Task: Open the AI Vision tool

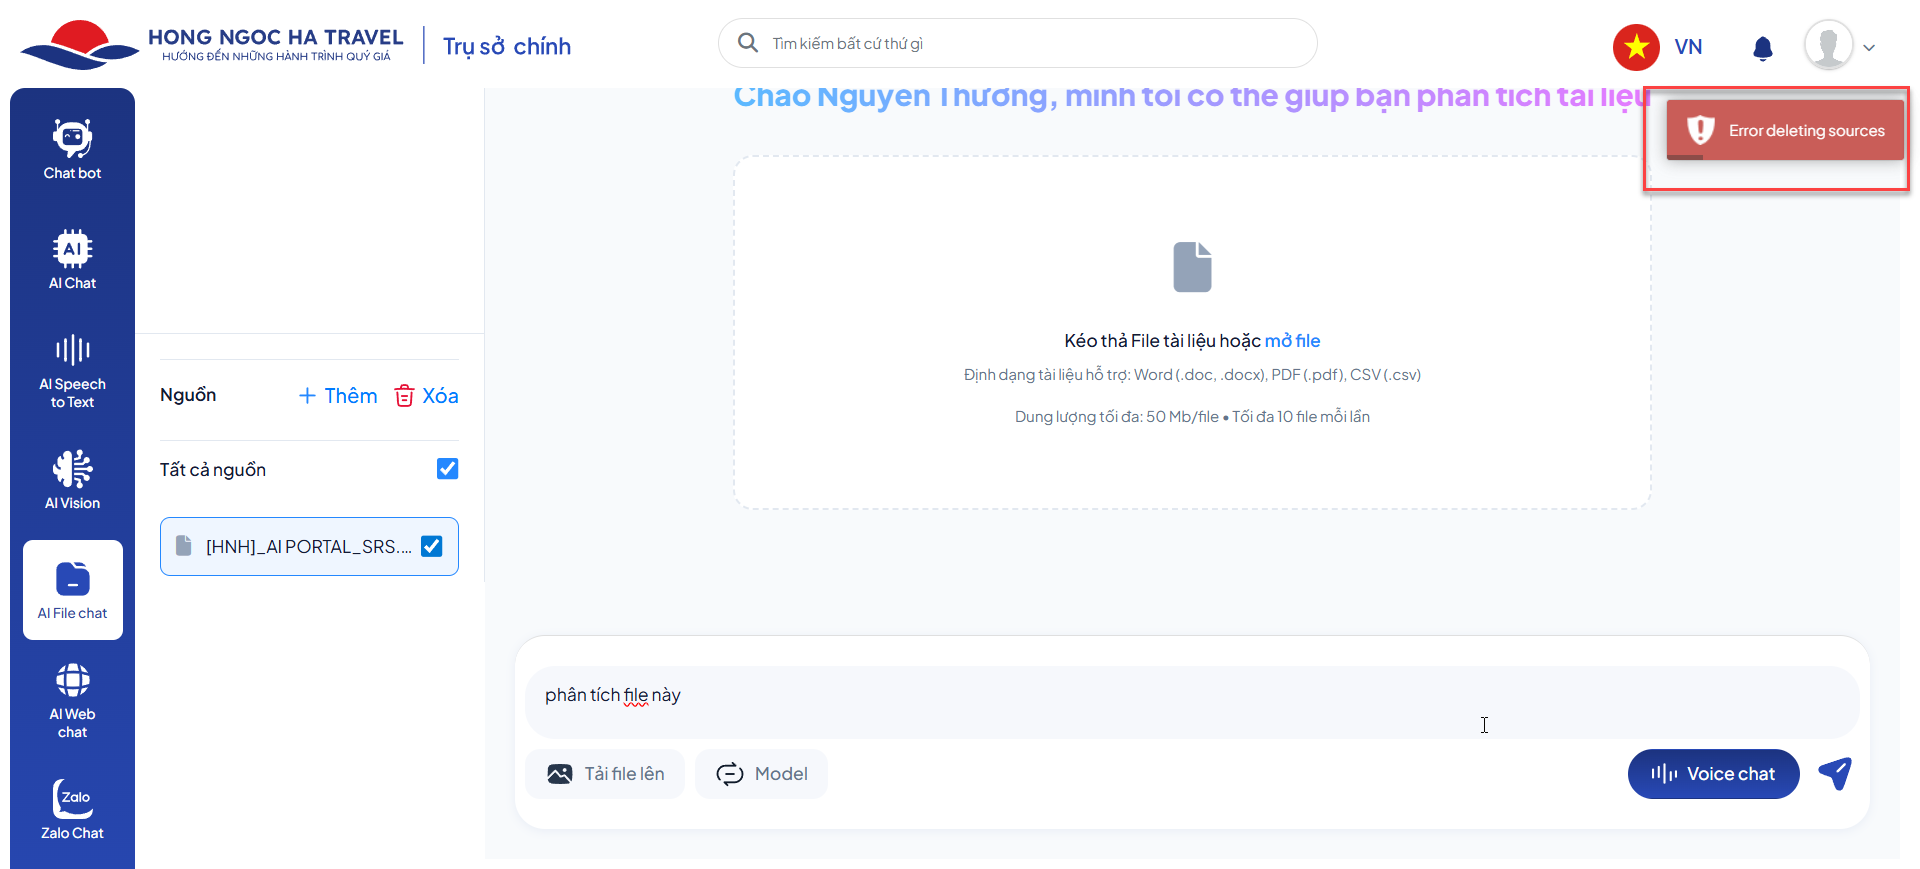Action: point(72,480)
